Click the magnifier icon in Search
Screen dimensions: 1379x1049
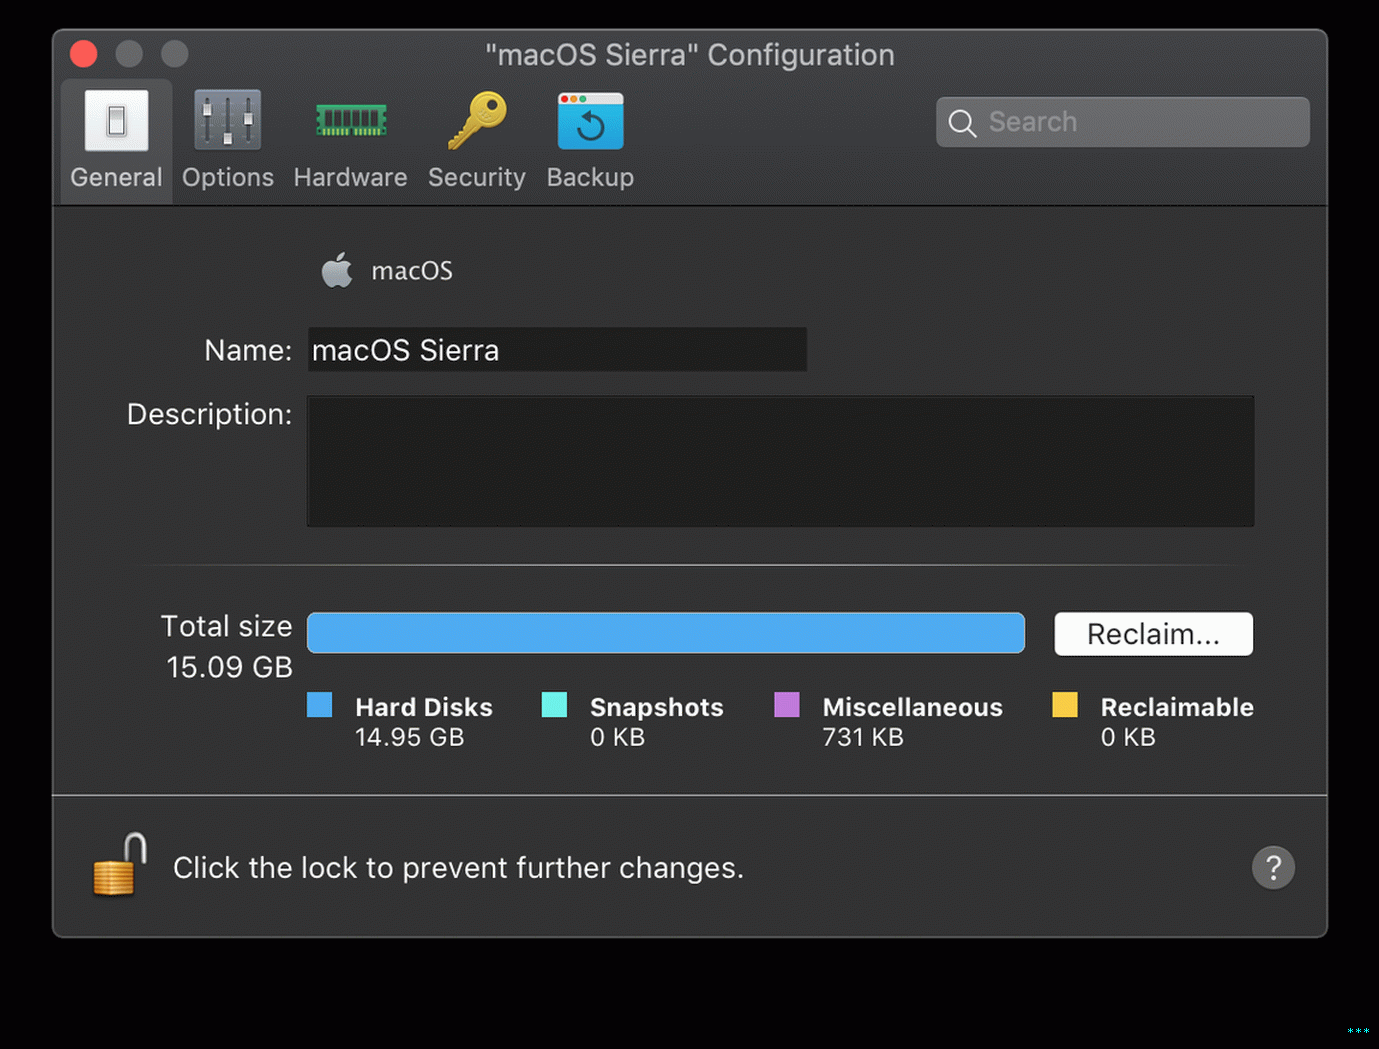pyautogui.click(x=962, y=123)
